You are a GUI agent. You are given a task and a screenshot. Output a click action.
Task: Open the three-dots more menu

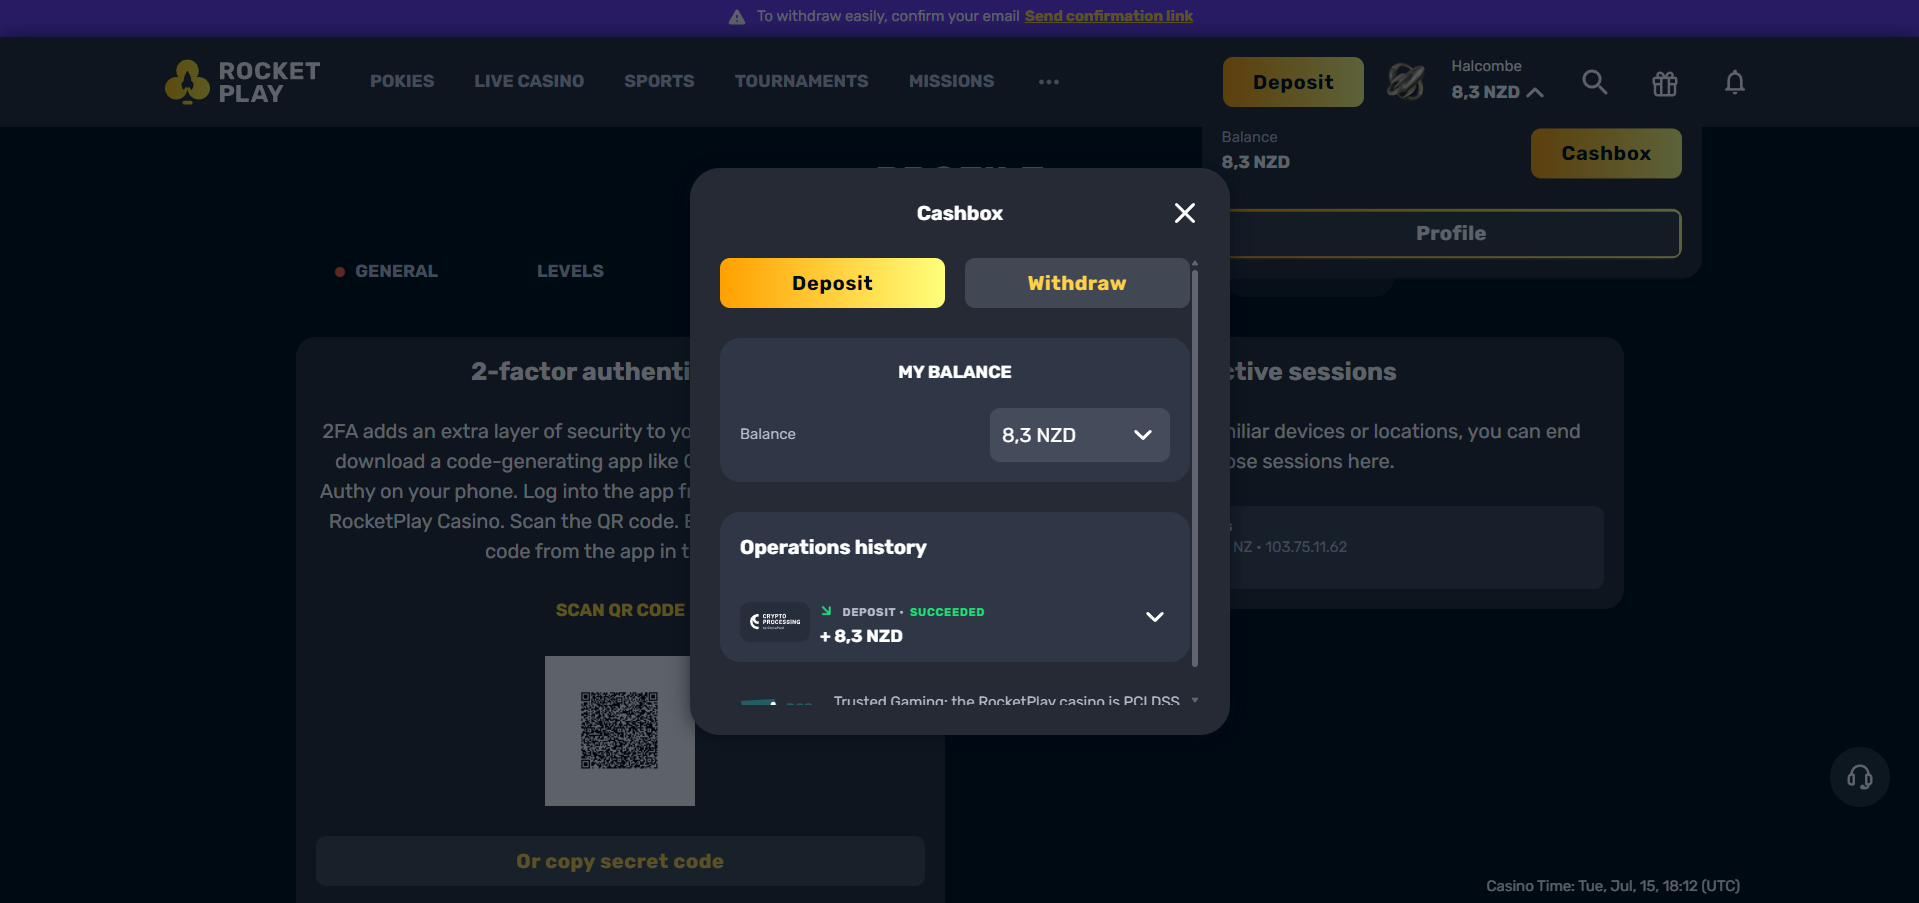click(1048, 82)
